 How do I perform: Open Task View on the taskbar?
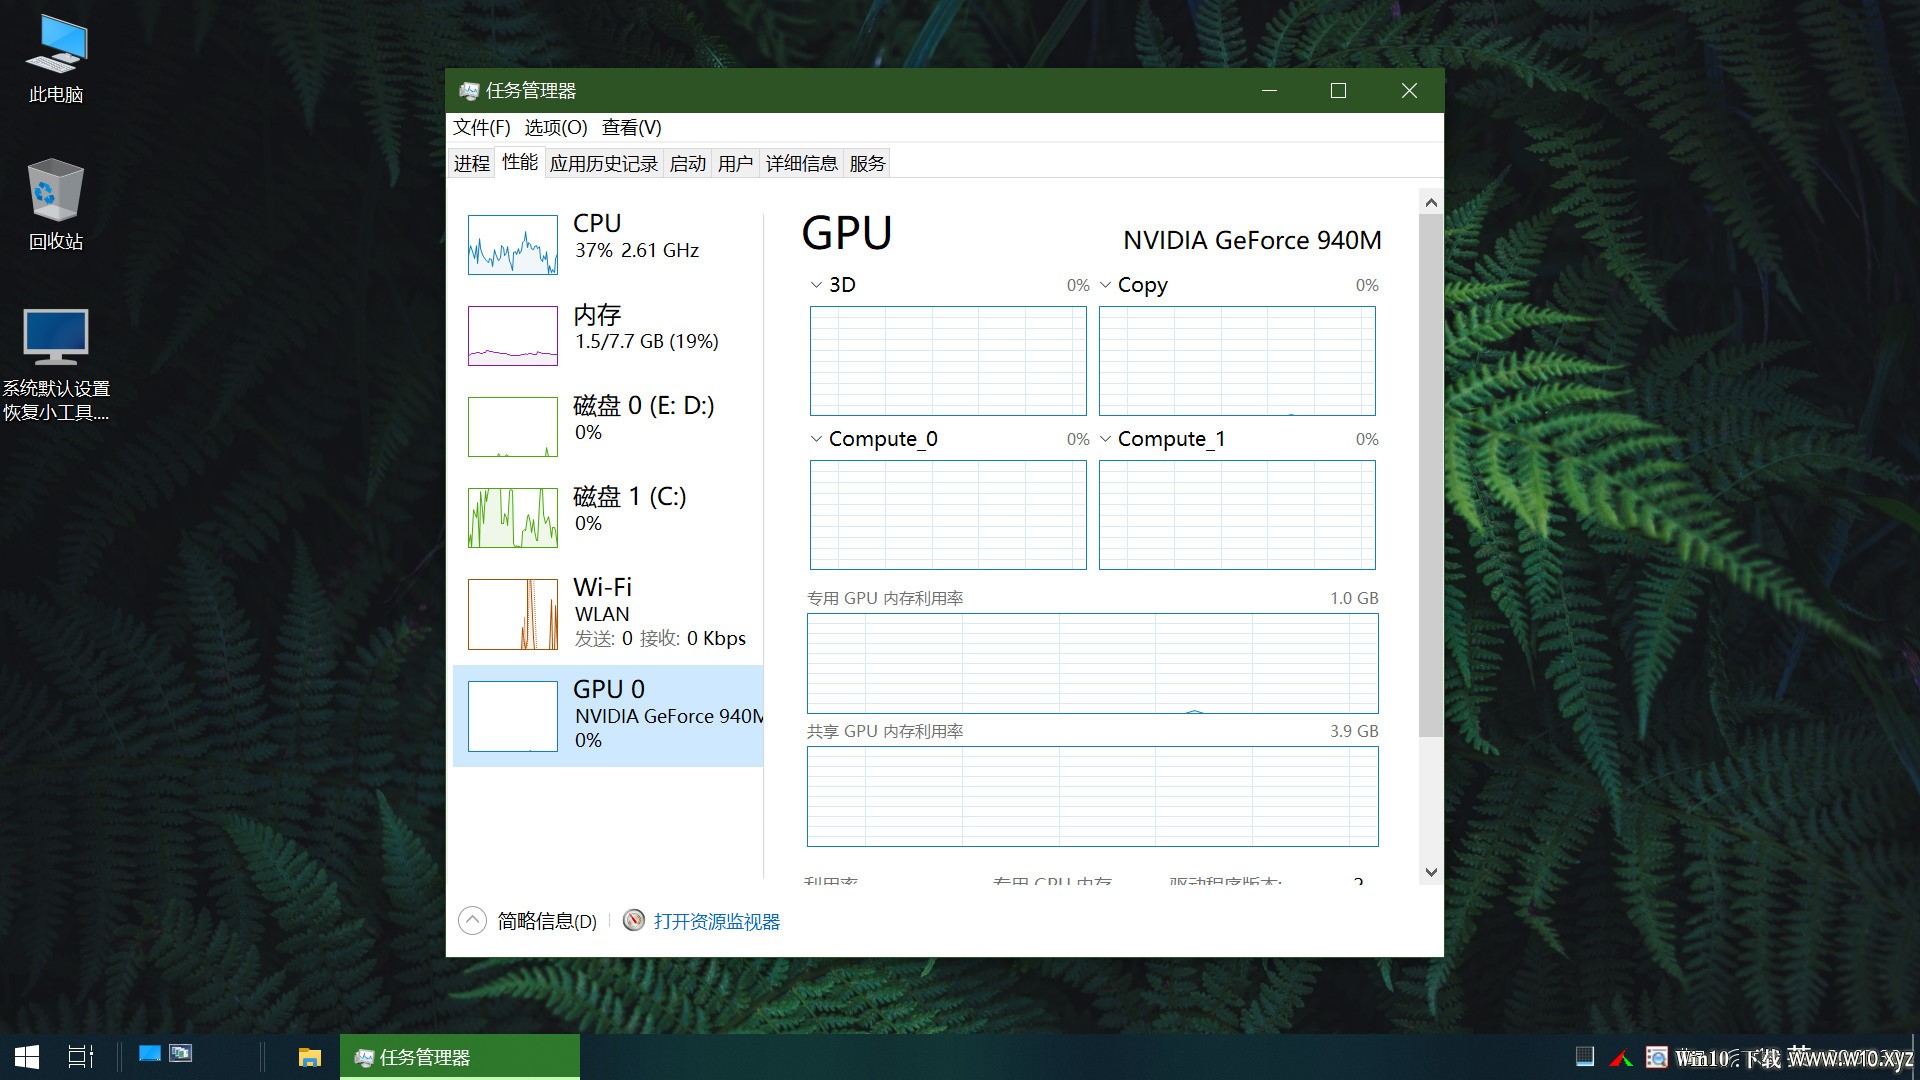tap(80, 1057)
